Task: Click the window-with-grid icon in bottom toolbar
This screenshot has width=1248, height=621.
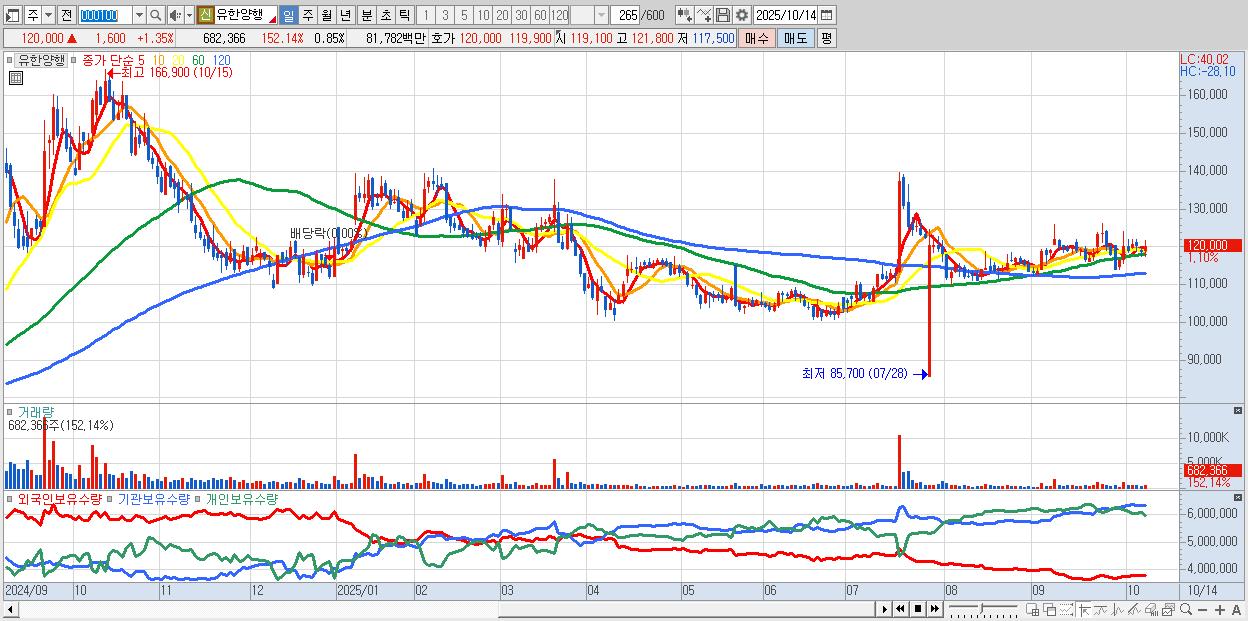Action: (1032, 610)
